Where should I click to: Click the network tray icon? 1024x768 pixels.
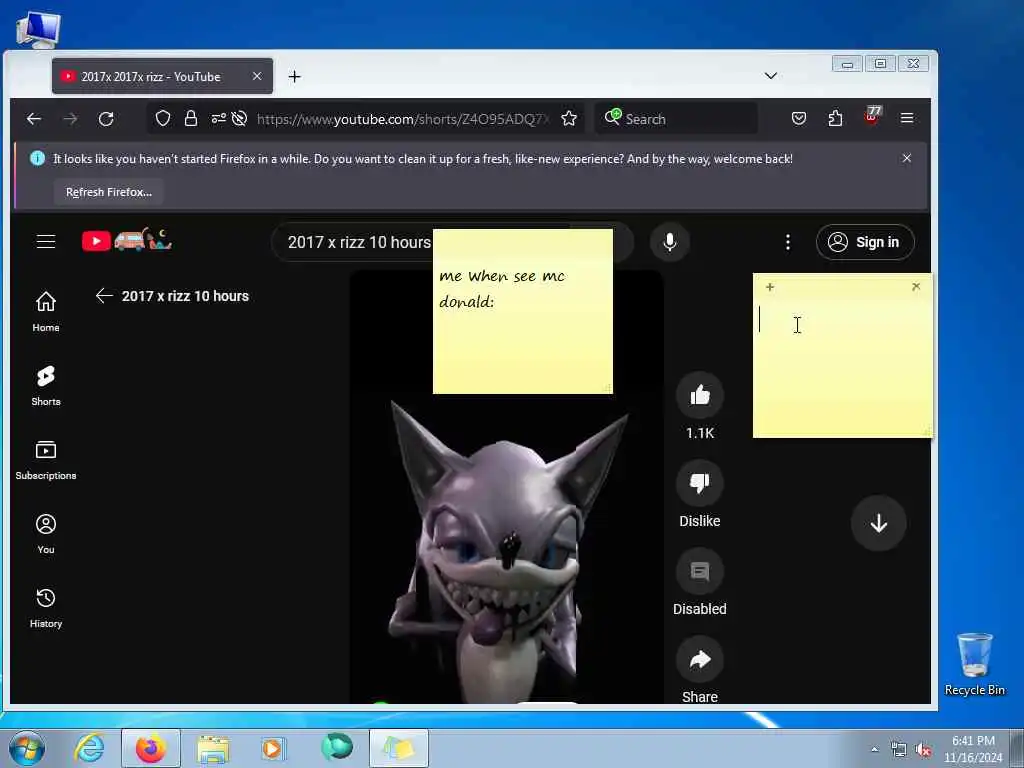tap(899, 750)
